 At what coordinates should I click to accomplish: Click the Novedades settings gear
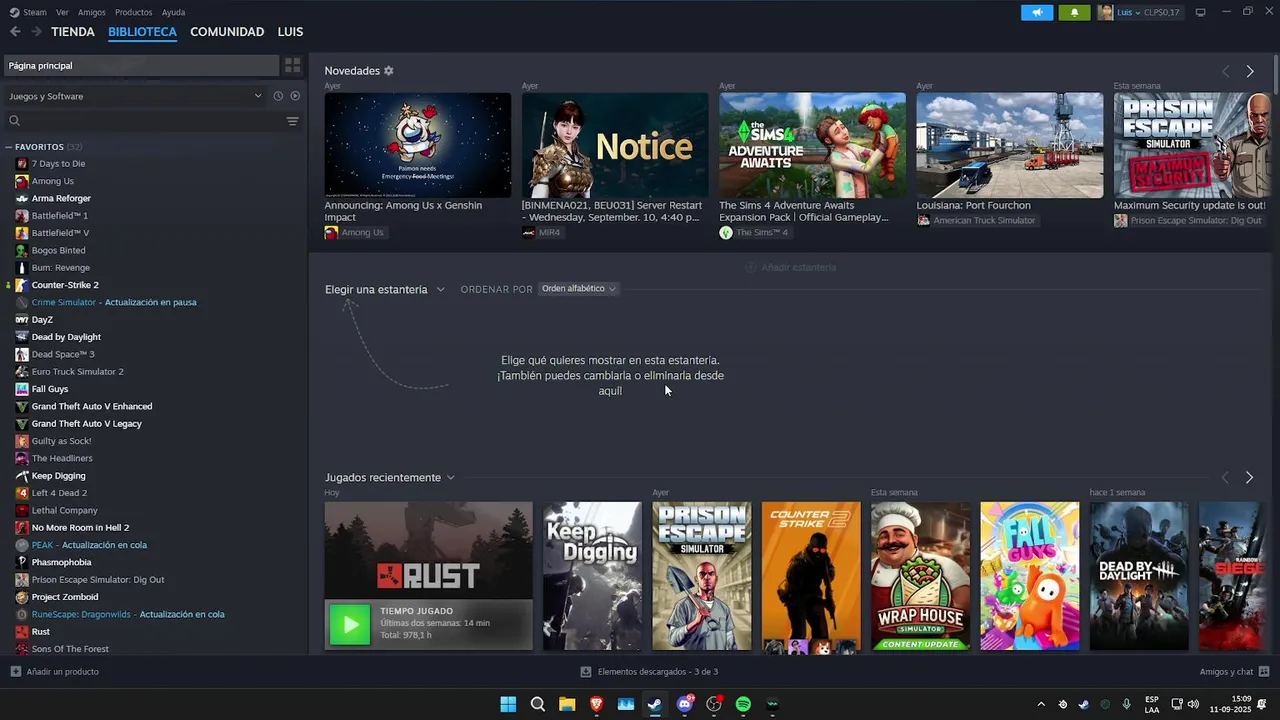coord(389,71)
